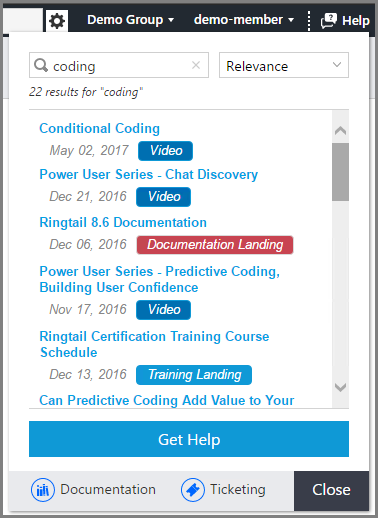Click the vertical dots separator icon
The height and width of the screenshot is (518, 378).
click(x=309, y=21)
